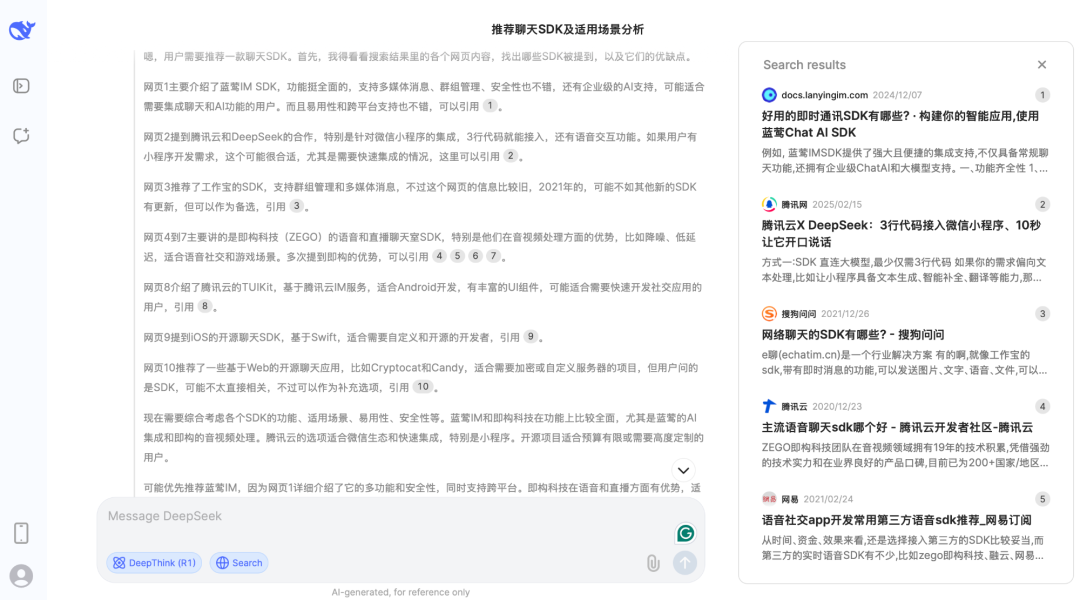Open result 好用的即时通讯SDK有哪些
The image size is (1080, 600).
[x=900, y=125]
